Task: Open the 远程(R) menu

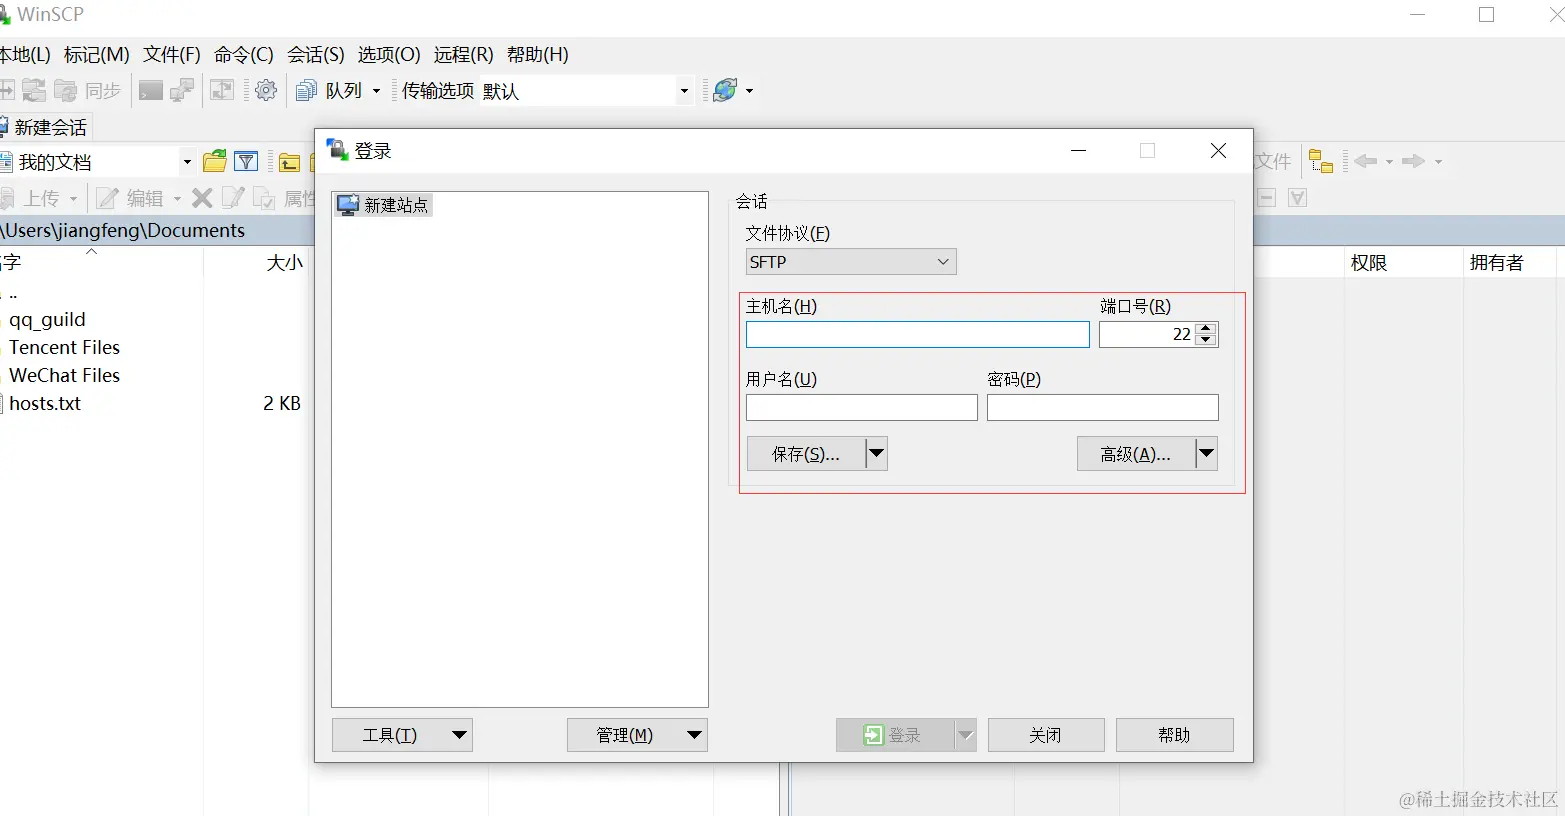Action: 464,55
